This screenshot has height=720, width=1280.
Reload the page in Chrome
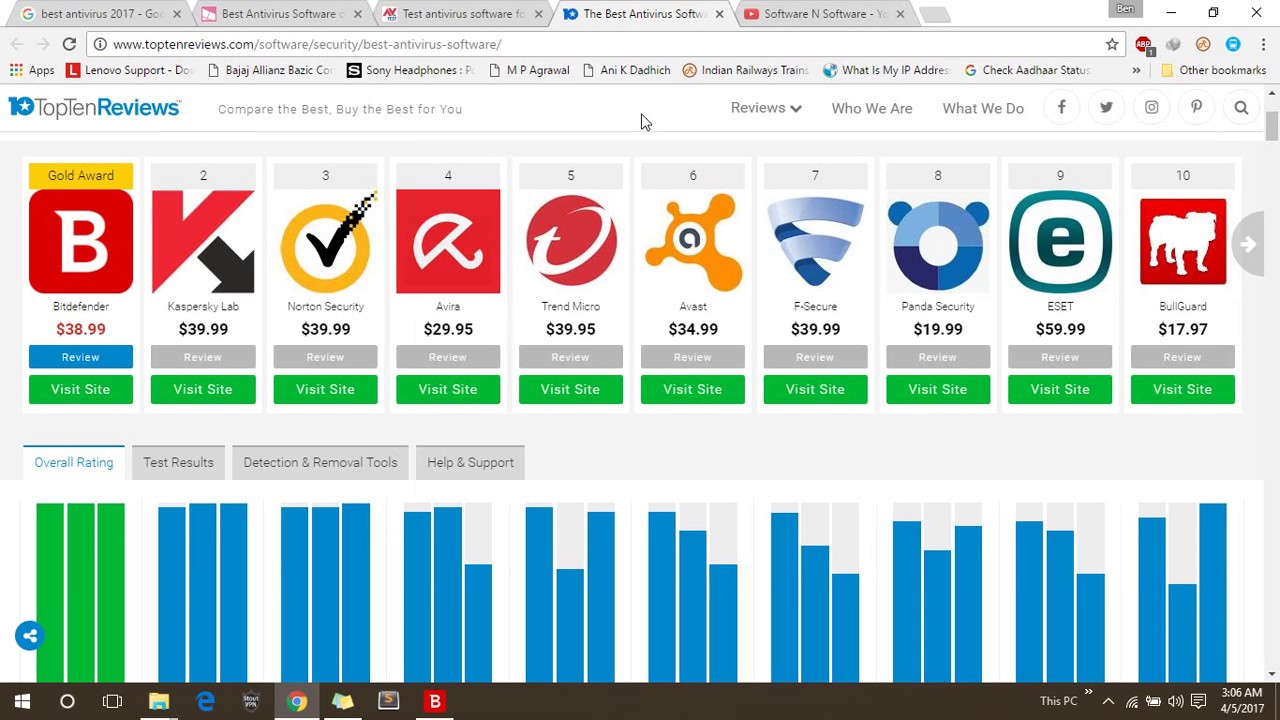click(69, 44)
